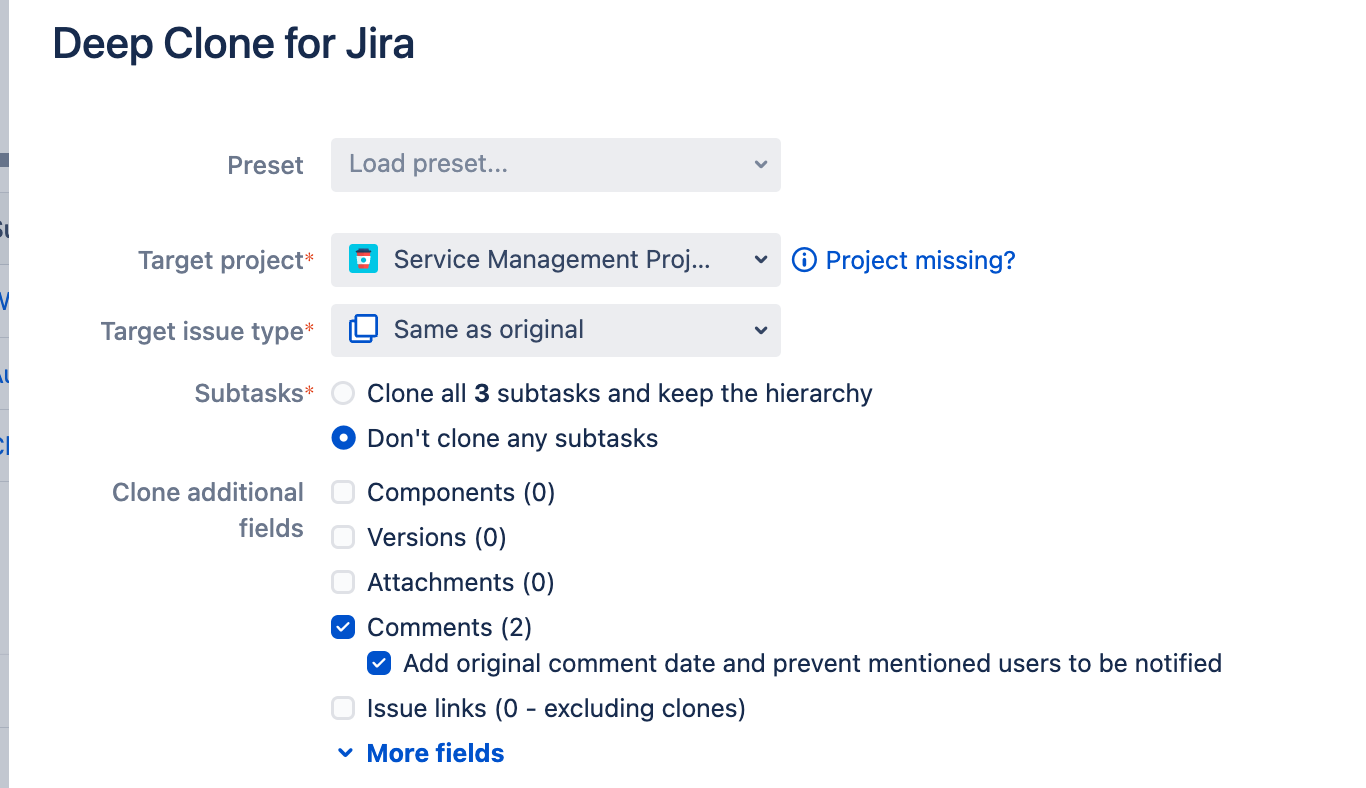This screenshot has height=788, width=1366.
Task: Enable the Versions checkbox
Action: pyautogui.click(x=343, y=537)
